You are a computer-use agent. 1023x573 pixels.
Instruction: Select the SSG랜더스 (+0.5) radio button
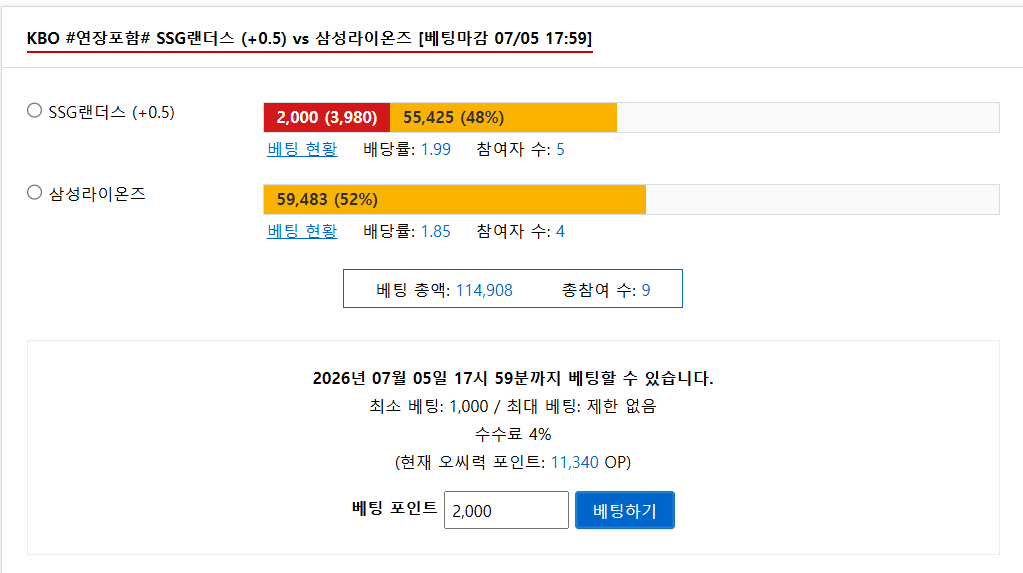pos(35,110)
